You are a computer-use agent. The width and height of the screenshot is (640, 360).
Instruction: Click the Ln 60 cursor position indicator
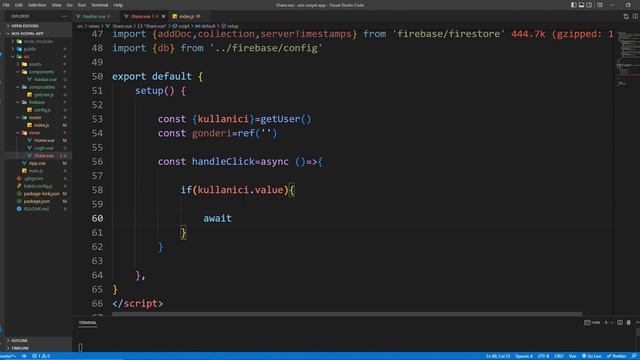pyautogui.click(x=498, y=356)
